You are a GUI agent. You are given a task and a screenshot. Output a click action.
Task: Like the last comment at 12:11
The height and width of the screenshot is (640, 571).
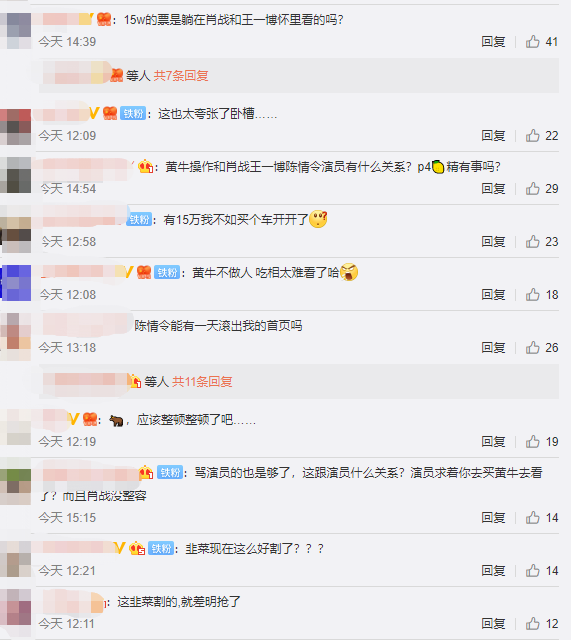pos(533,624)
